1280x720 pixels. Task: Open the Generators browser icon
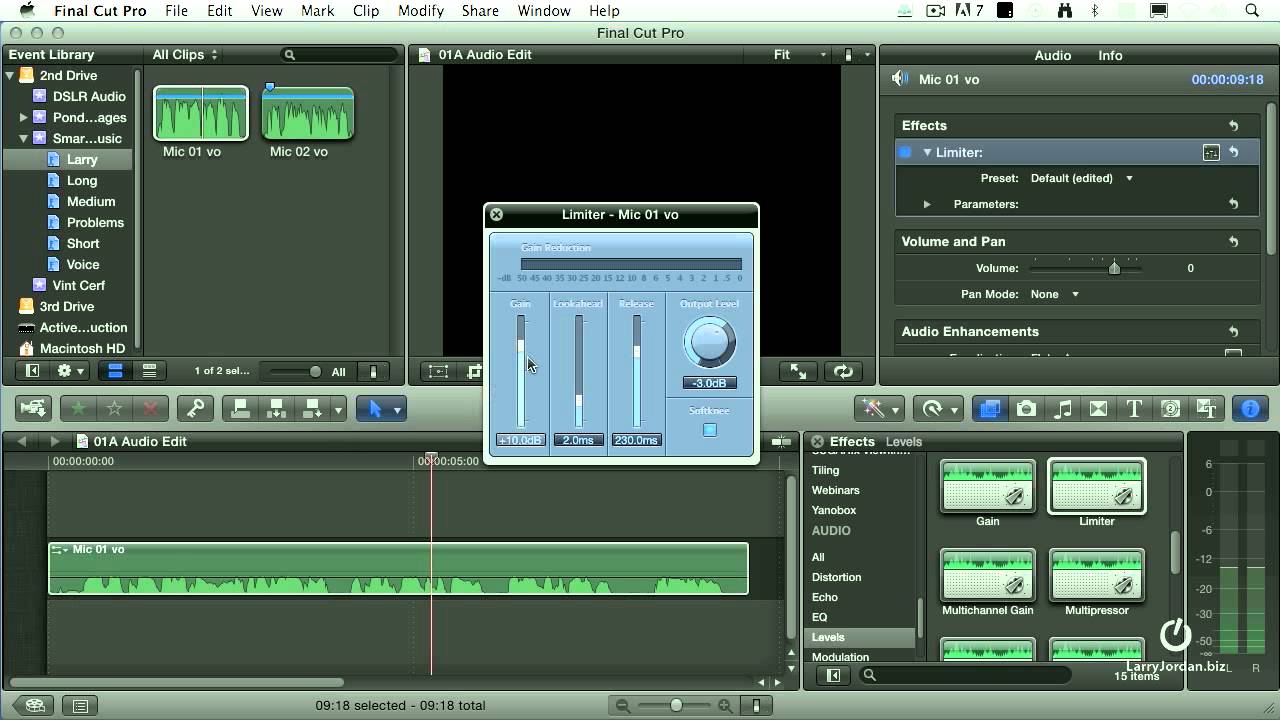[1170, 408]
